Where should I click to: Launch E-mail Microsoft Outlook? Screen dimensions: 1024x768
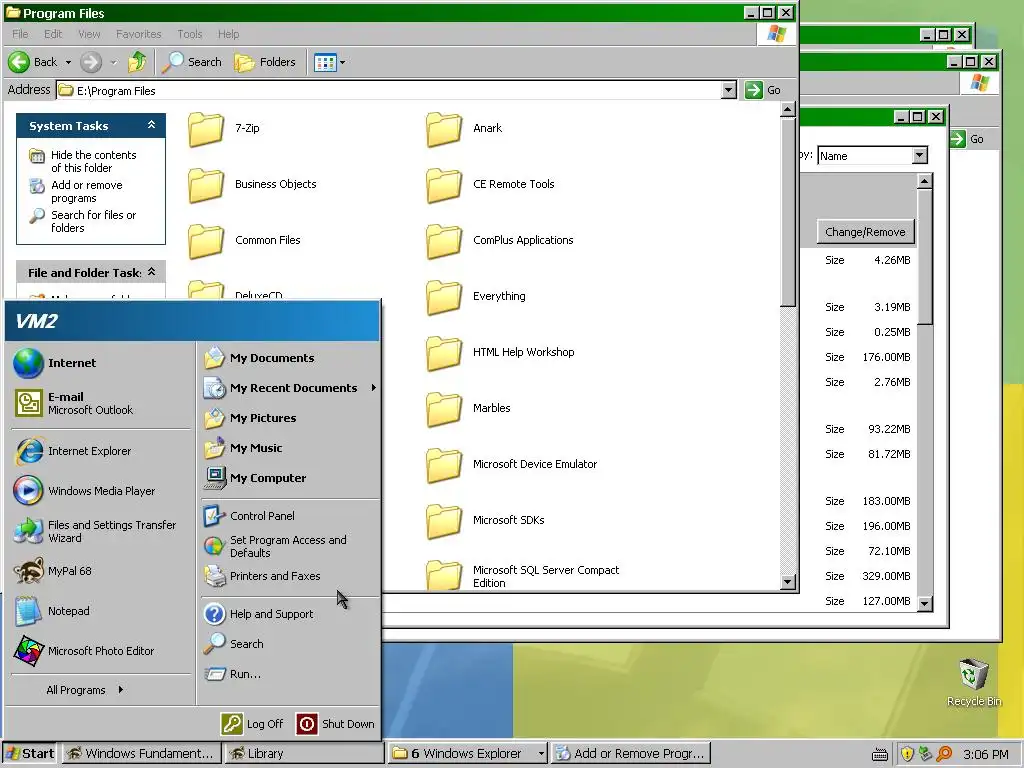[101, 403]
